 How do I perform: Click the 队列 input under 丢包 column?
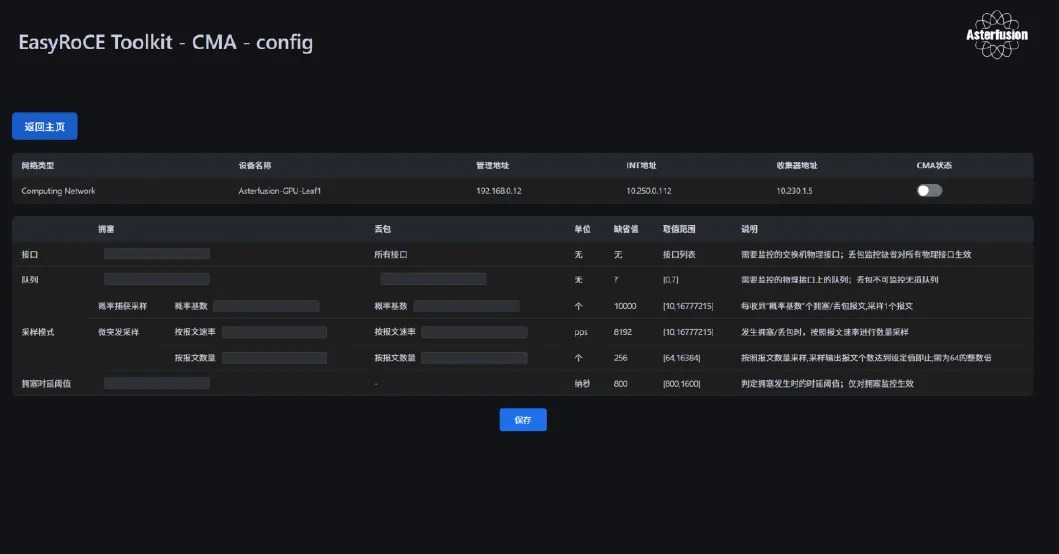click(x=434, y=279)
